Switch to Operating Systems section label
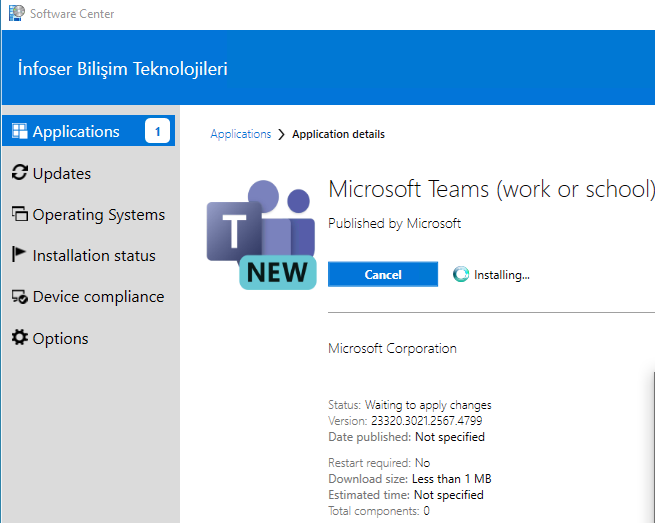 pyautogui.click(x=99, y=214)
